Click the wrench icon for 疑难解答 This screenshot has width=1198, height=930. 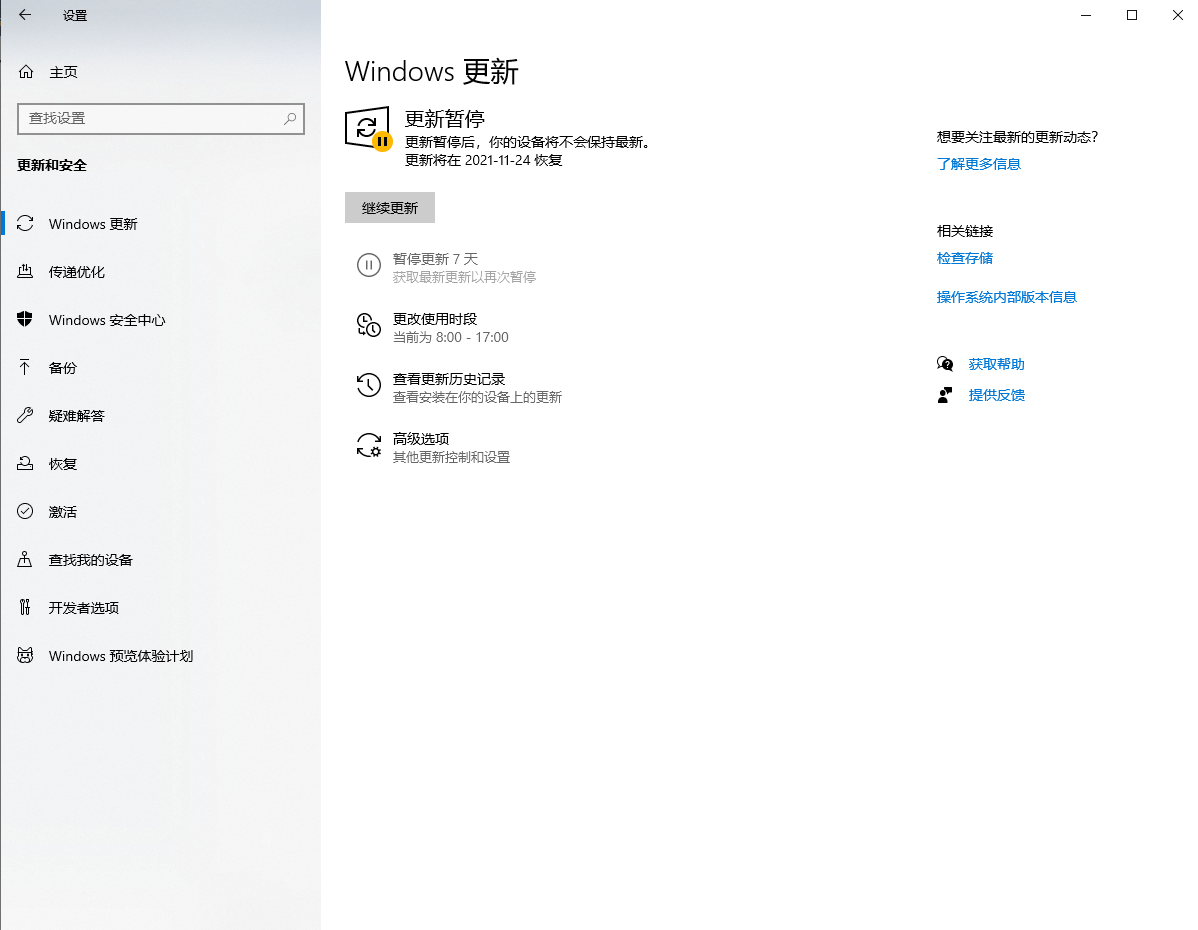(x=25, y=415)
